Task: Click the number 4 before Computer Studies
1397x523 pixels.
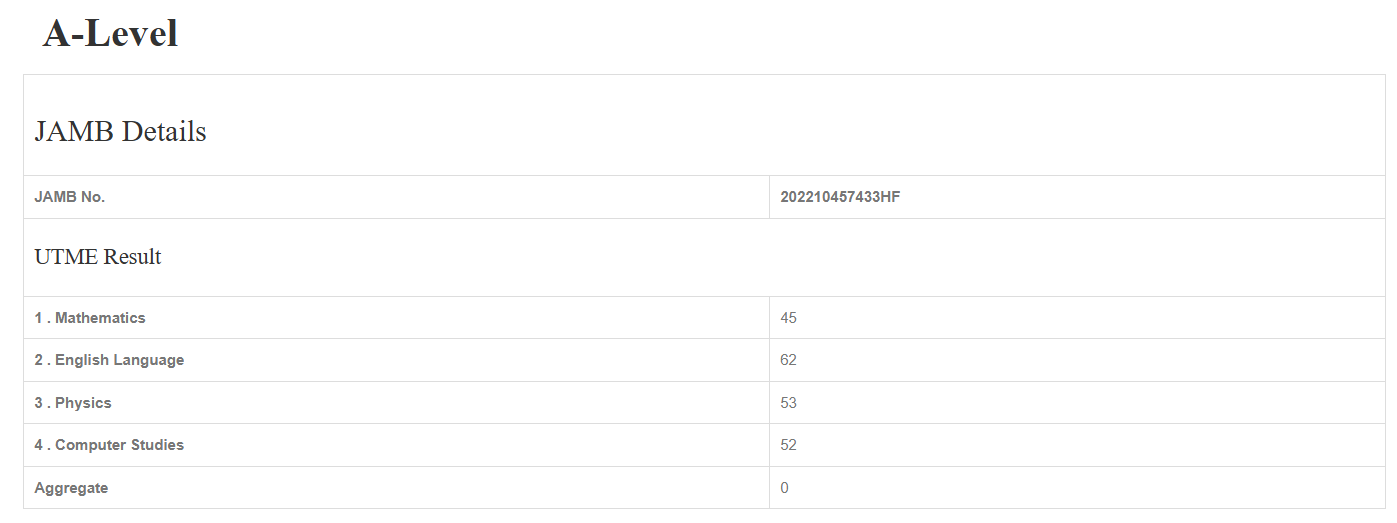Action: coord(38,445)
